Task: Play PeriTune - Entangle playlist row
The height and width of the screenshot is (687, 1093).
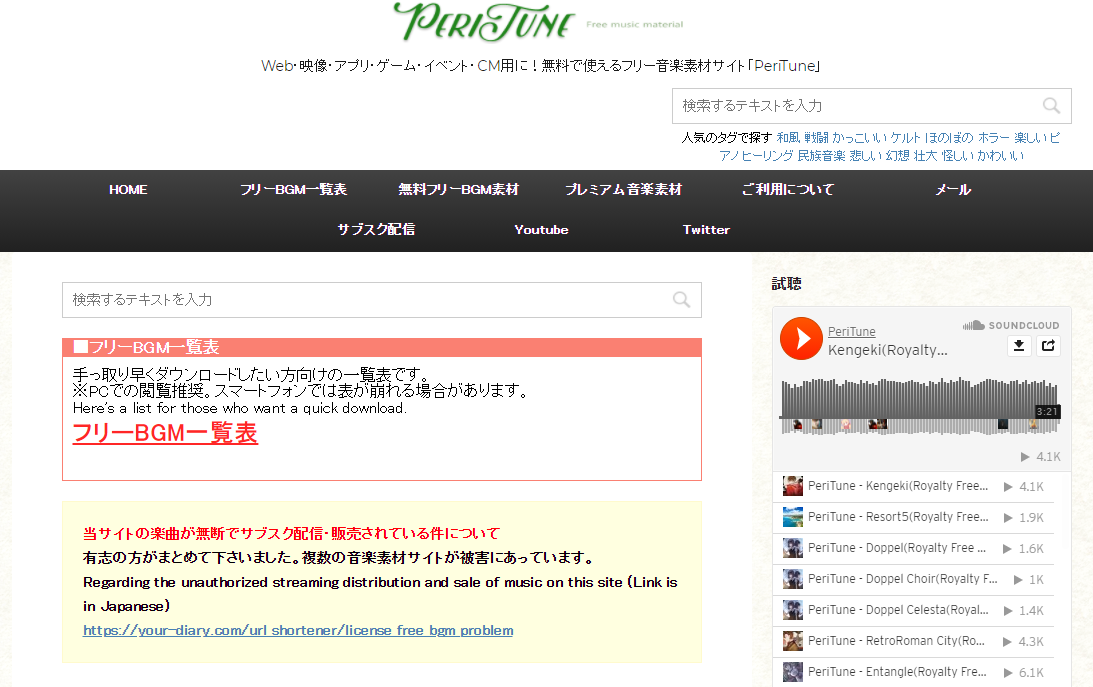Action: point(913,672)
